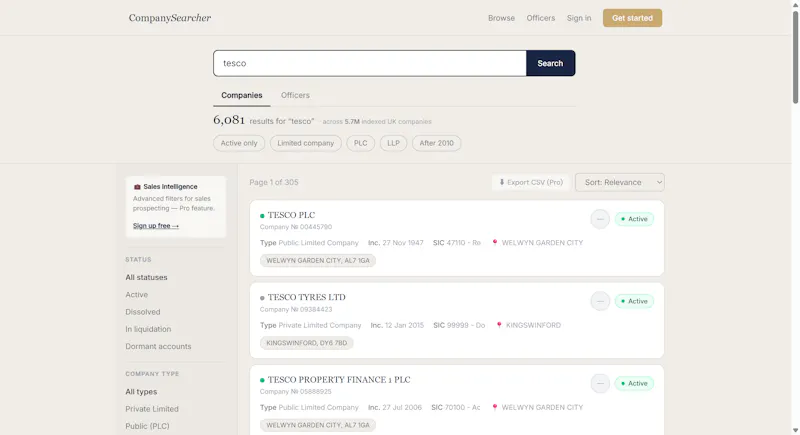Click the Company № 05888925 text
Image resolution: width=800 pixels, height=435 pixels.
[295, 392]
